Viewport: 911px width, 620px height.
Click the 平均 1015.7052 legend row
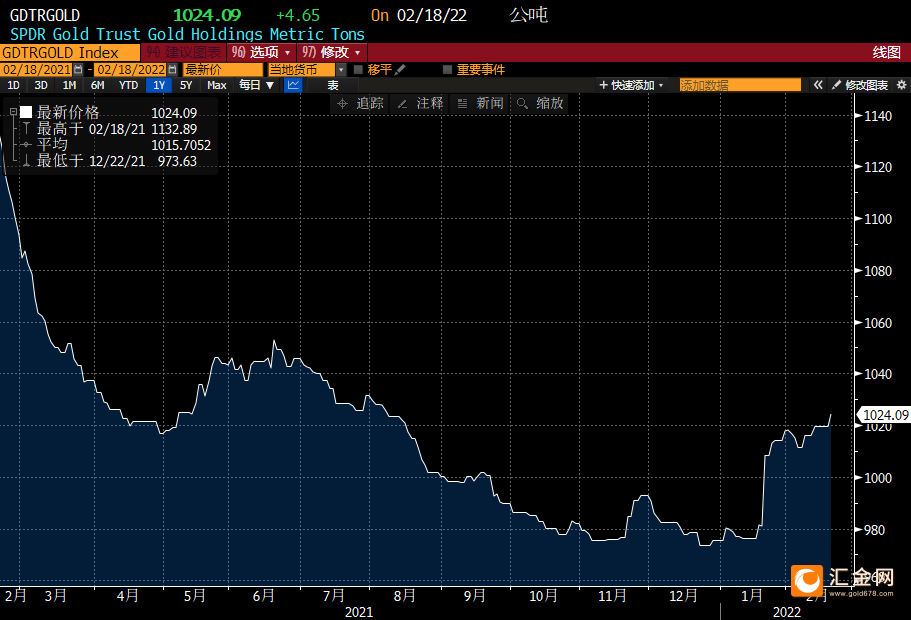pos(116,145)
